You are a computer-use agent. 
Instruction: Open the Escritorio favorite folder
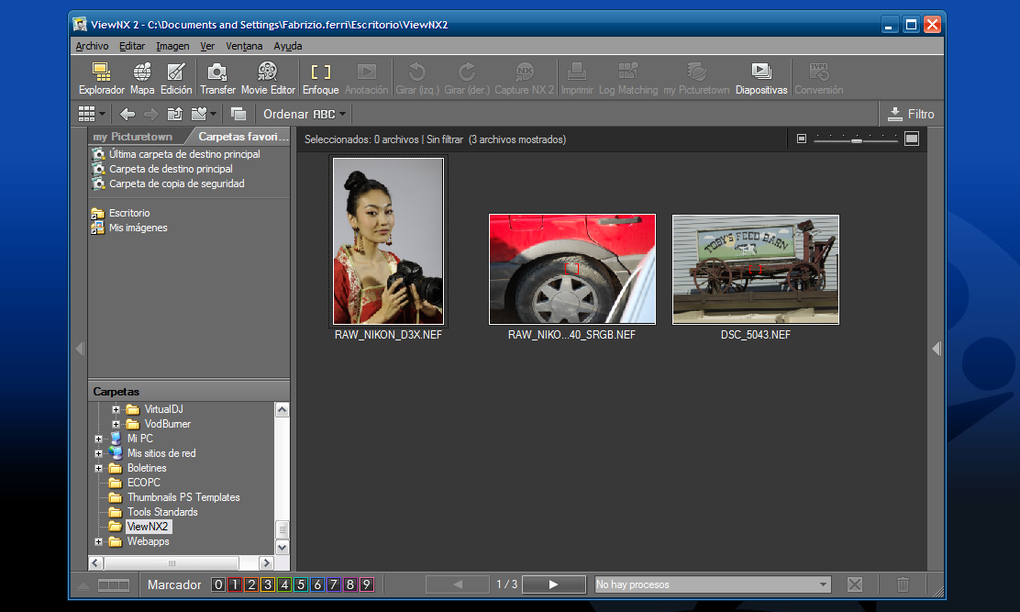tap(121, 213)
